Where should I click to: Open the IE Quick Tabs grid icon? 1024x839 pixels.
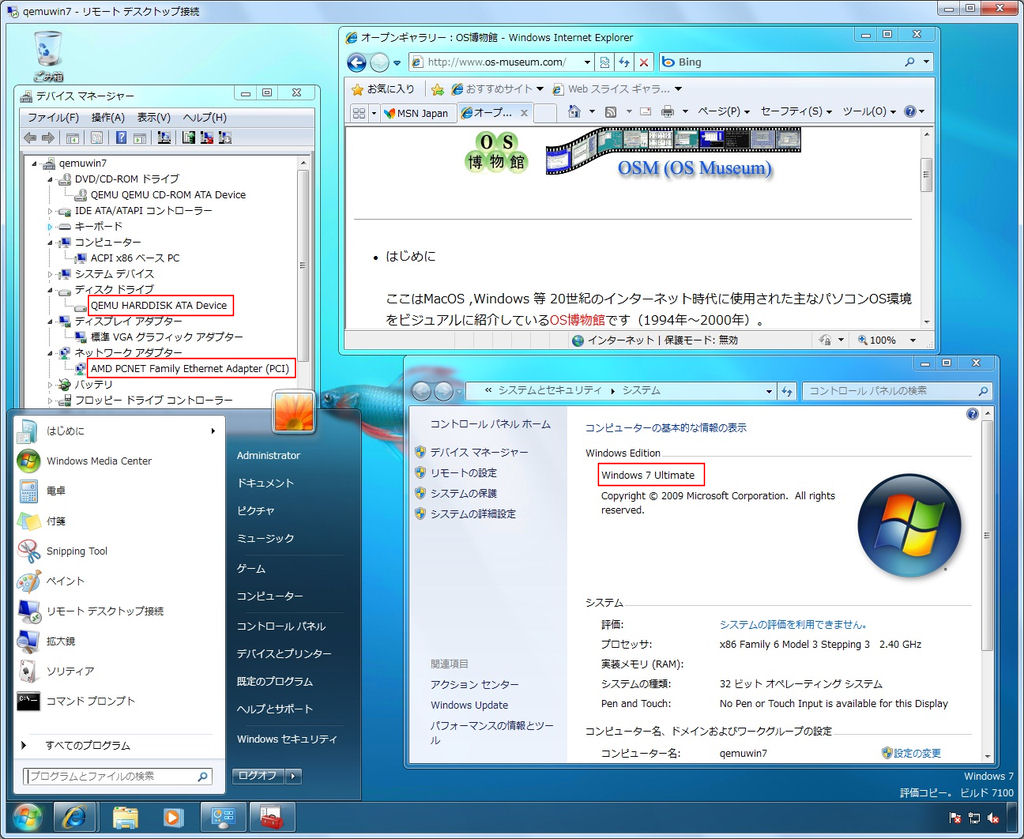[359, 113]
